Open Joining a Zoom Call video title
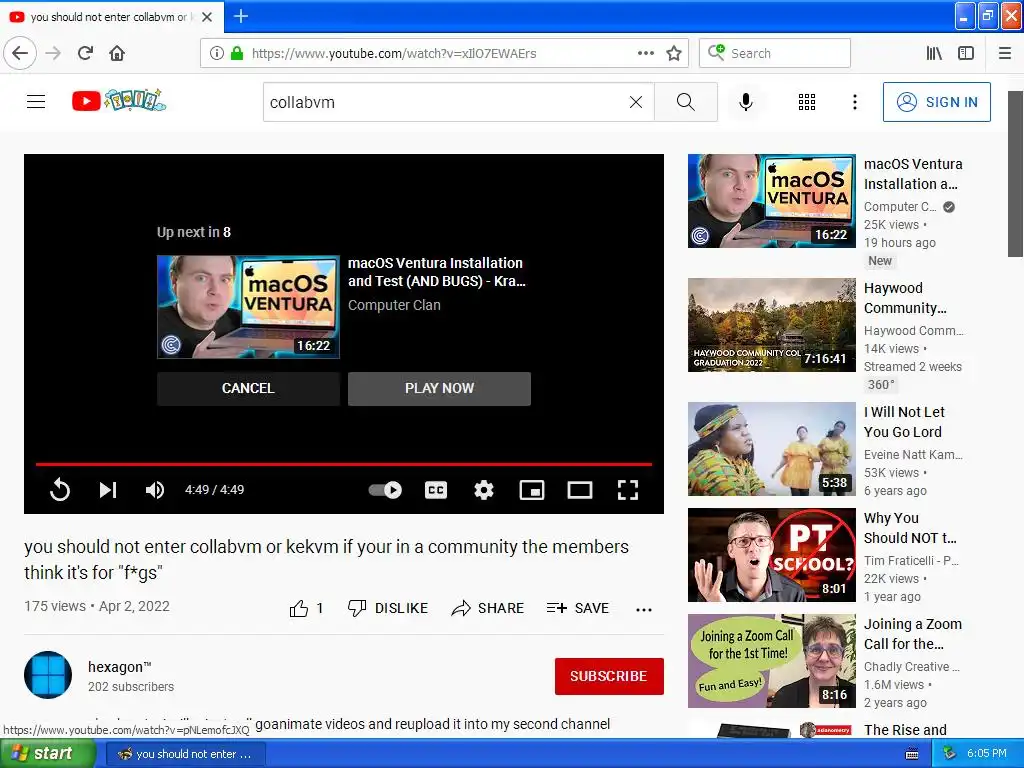The width and height of the screenshot is (1024, 768). (x=913, y=633)
